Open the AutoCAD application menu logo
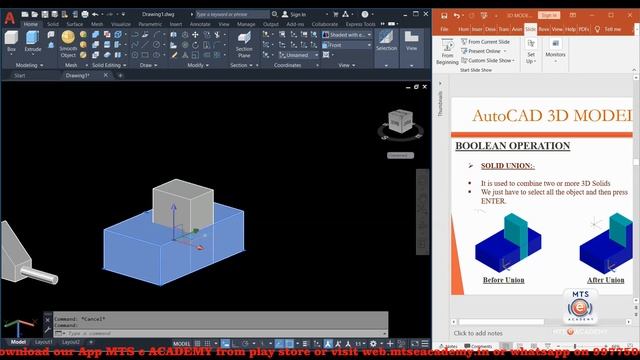Image resolution: width=640 pixels, height=360 pixels. click(9, 18)
